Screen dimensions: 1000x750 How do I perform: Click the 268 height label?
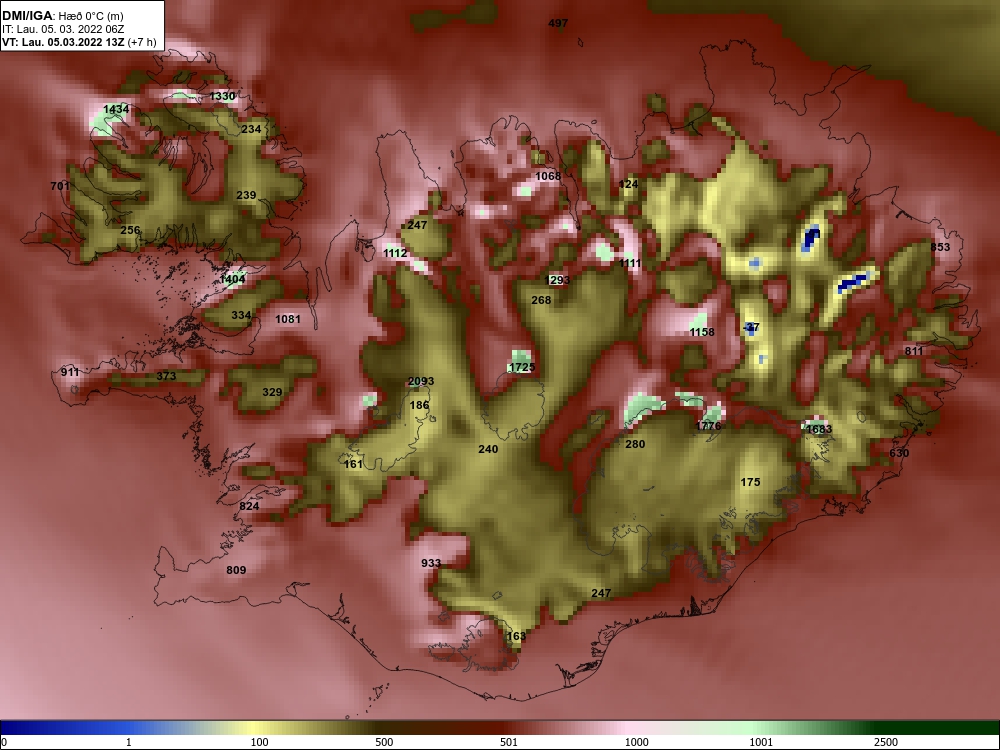coord(541,300)
